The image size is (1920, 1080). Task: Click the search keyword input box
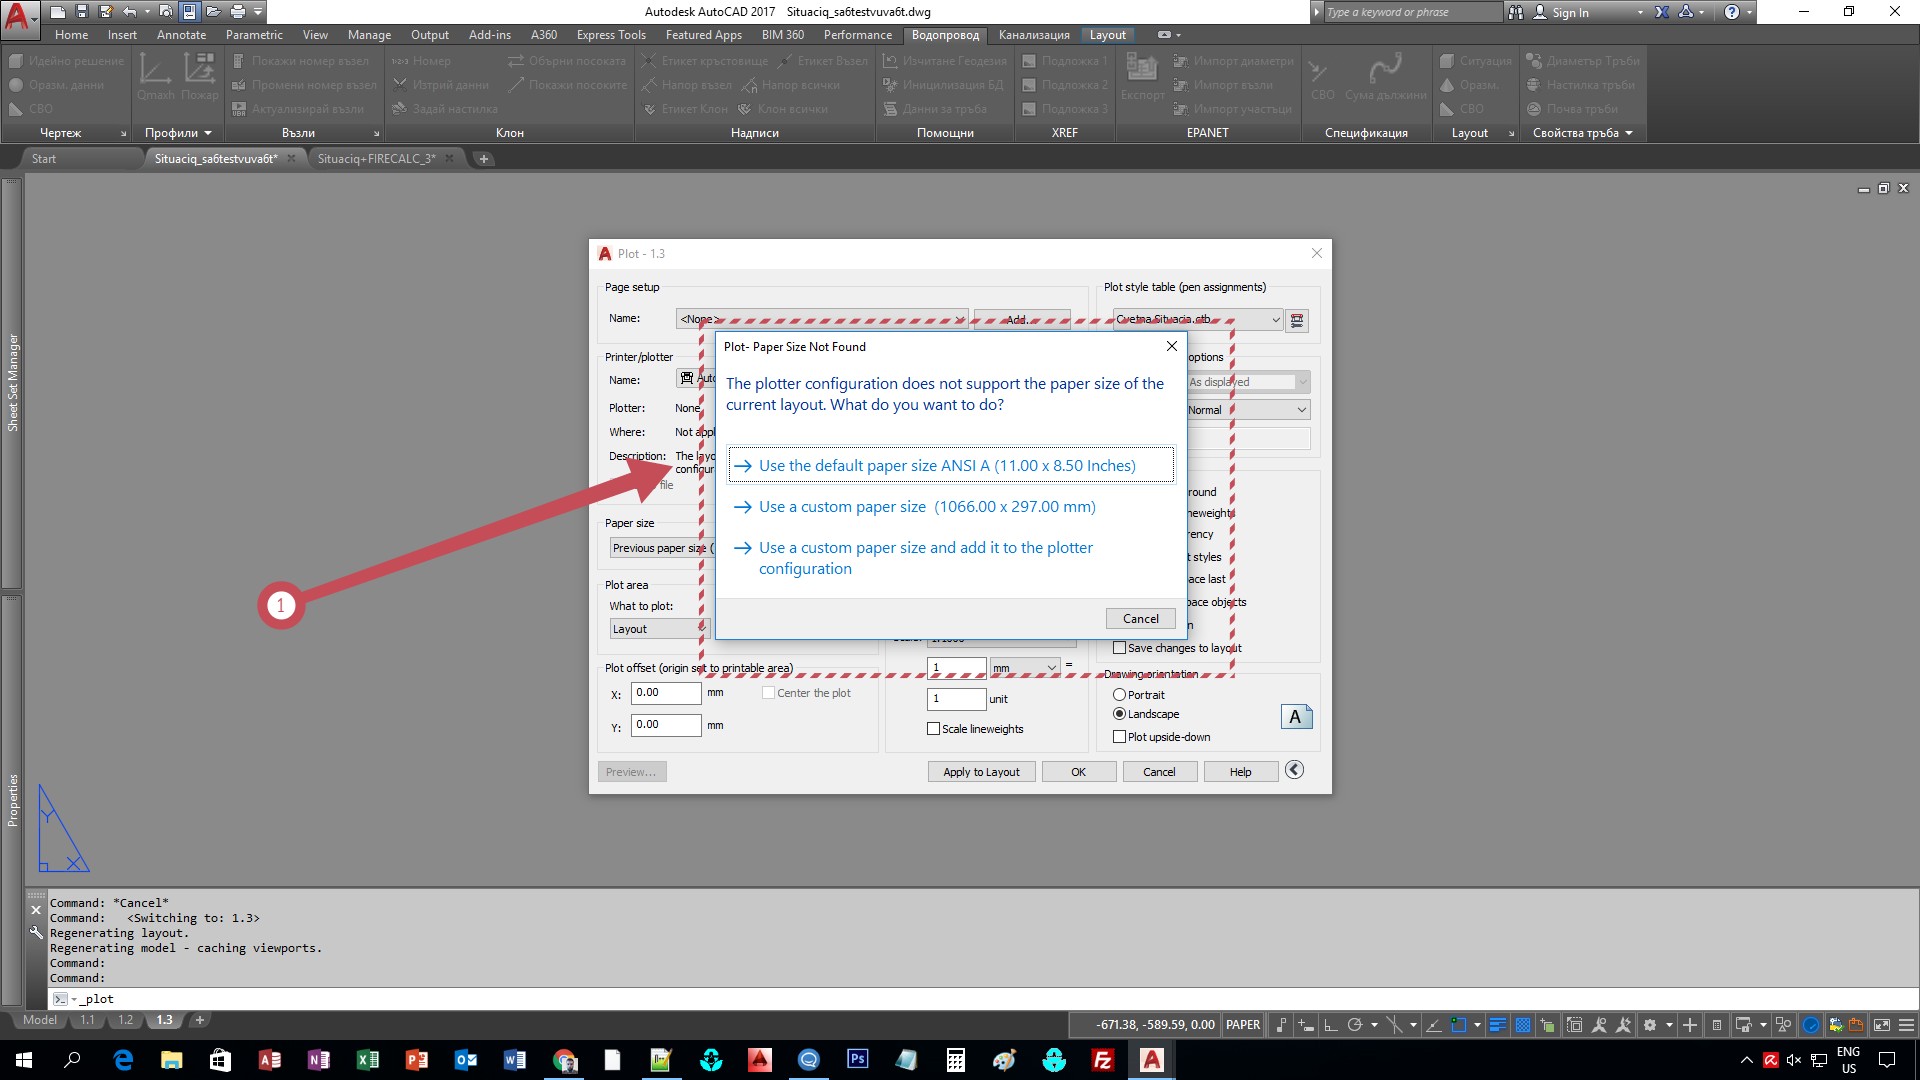[1412, 12]
